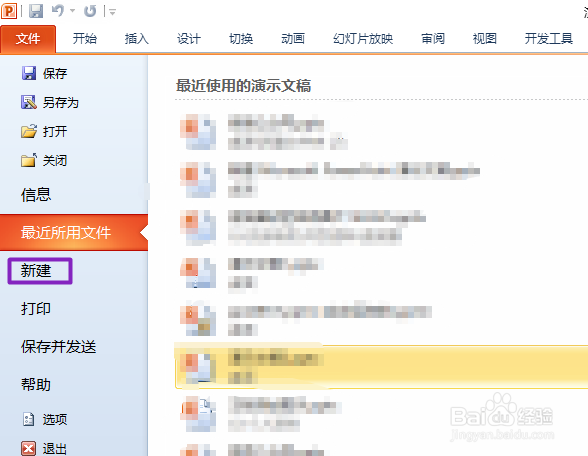
Task: Click the 打开 folder icon
Action: [29, 131]
